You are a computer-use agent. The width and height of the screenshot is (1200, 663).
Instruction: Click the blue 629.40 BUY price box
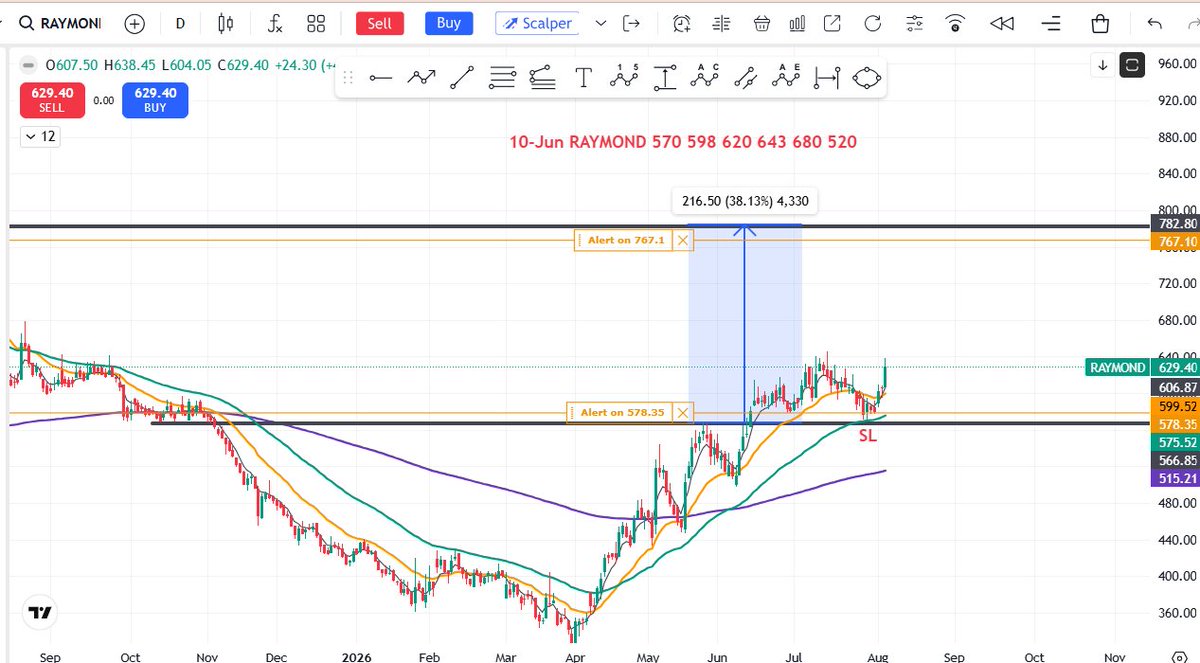pos(155,100)
